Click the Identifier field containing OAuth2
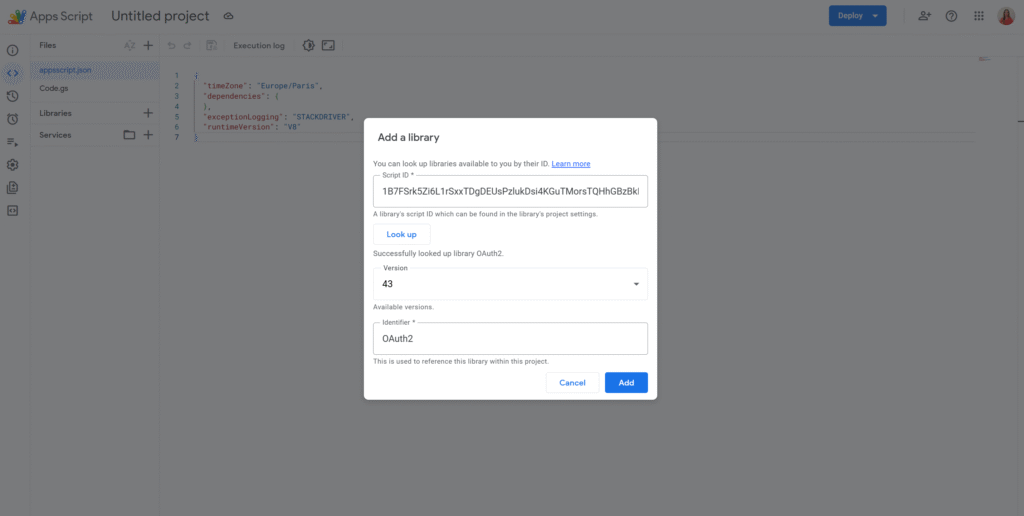The height and width of the screenshot is (516, 1024). click(x=510, y=338)
